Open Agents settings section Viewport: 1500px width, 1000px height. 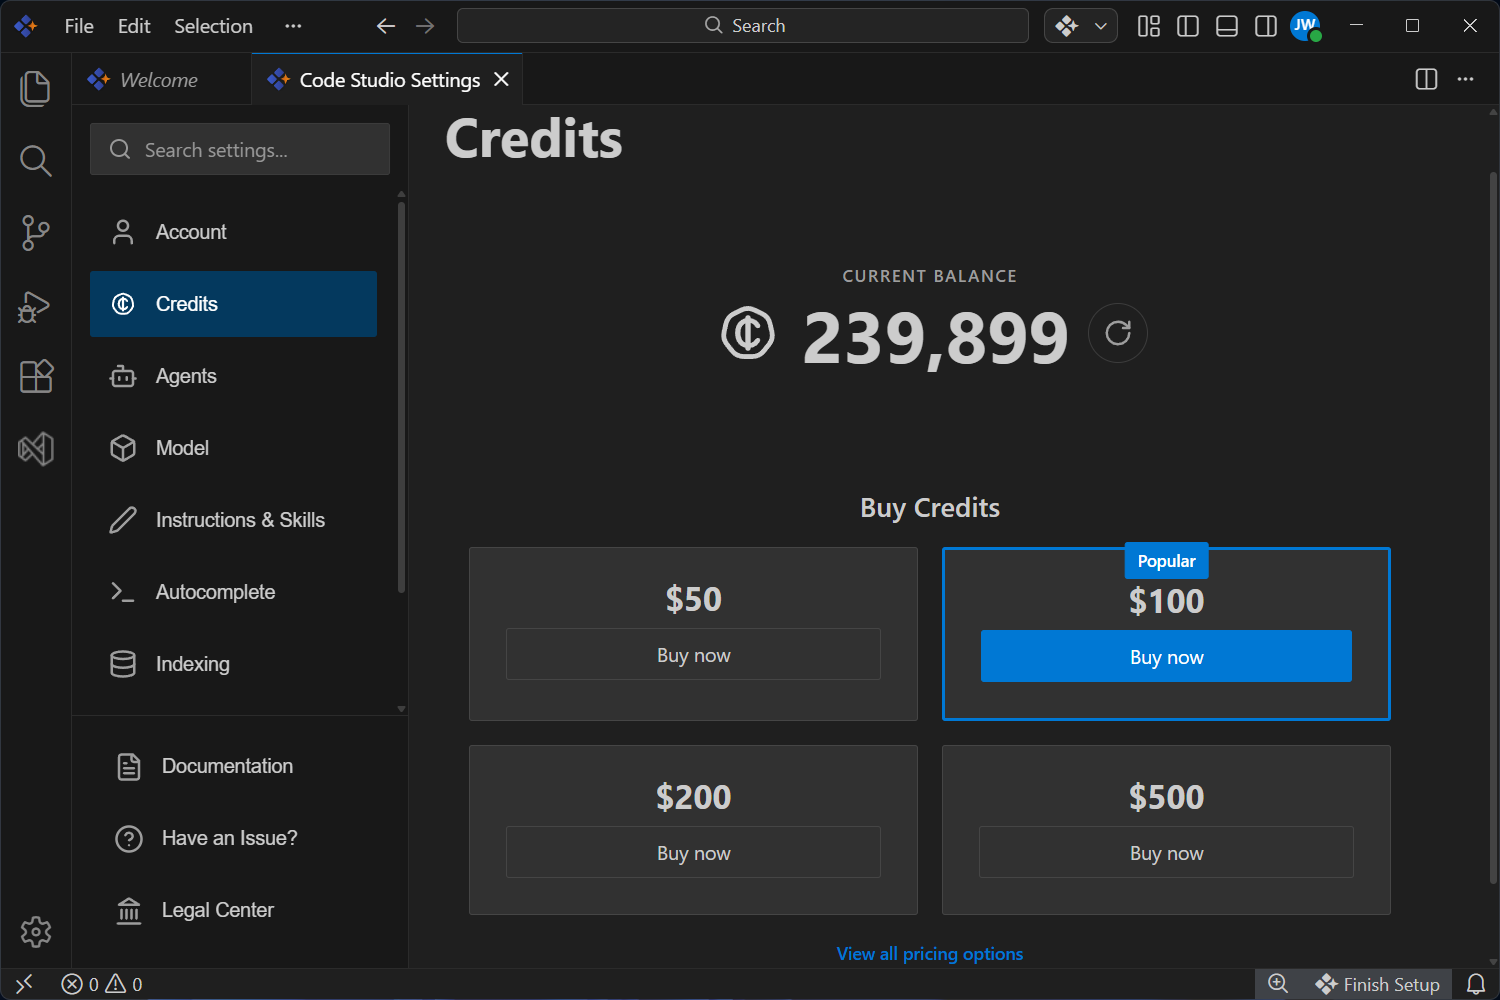point(233,376)
